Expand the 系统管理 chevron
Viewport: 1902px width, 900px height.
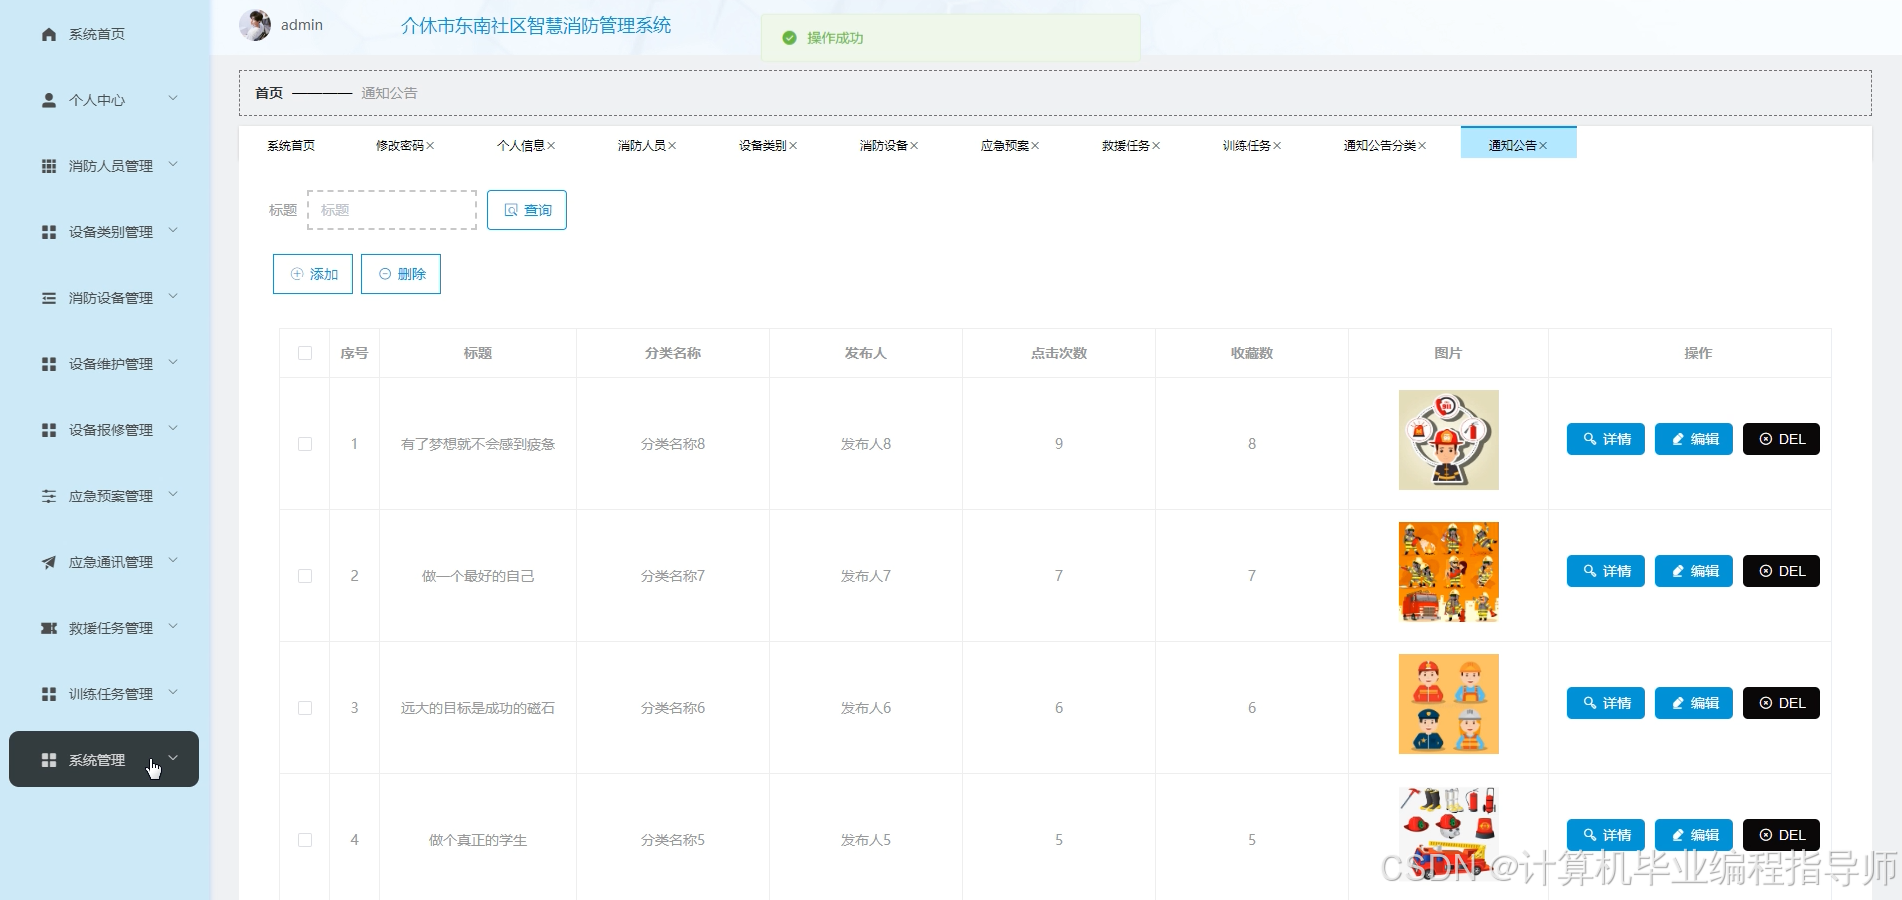click(x=173, y=758)
